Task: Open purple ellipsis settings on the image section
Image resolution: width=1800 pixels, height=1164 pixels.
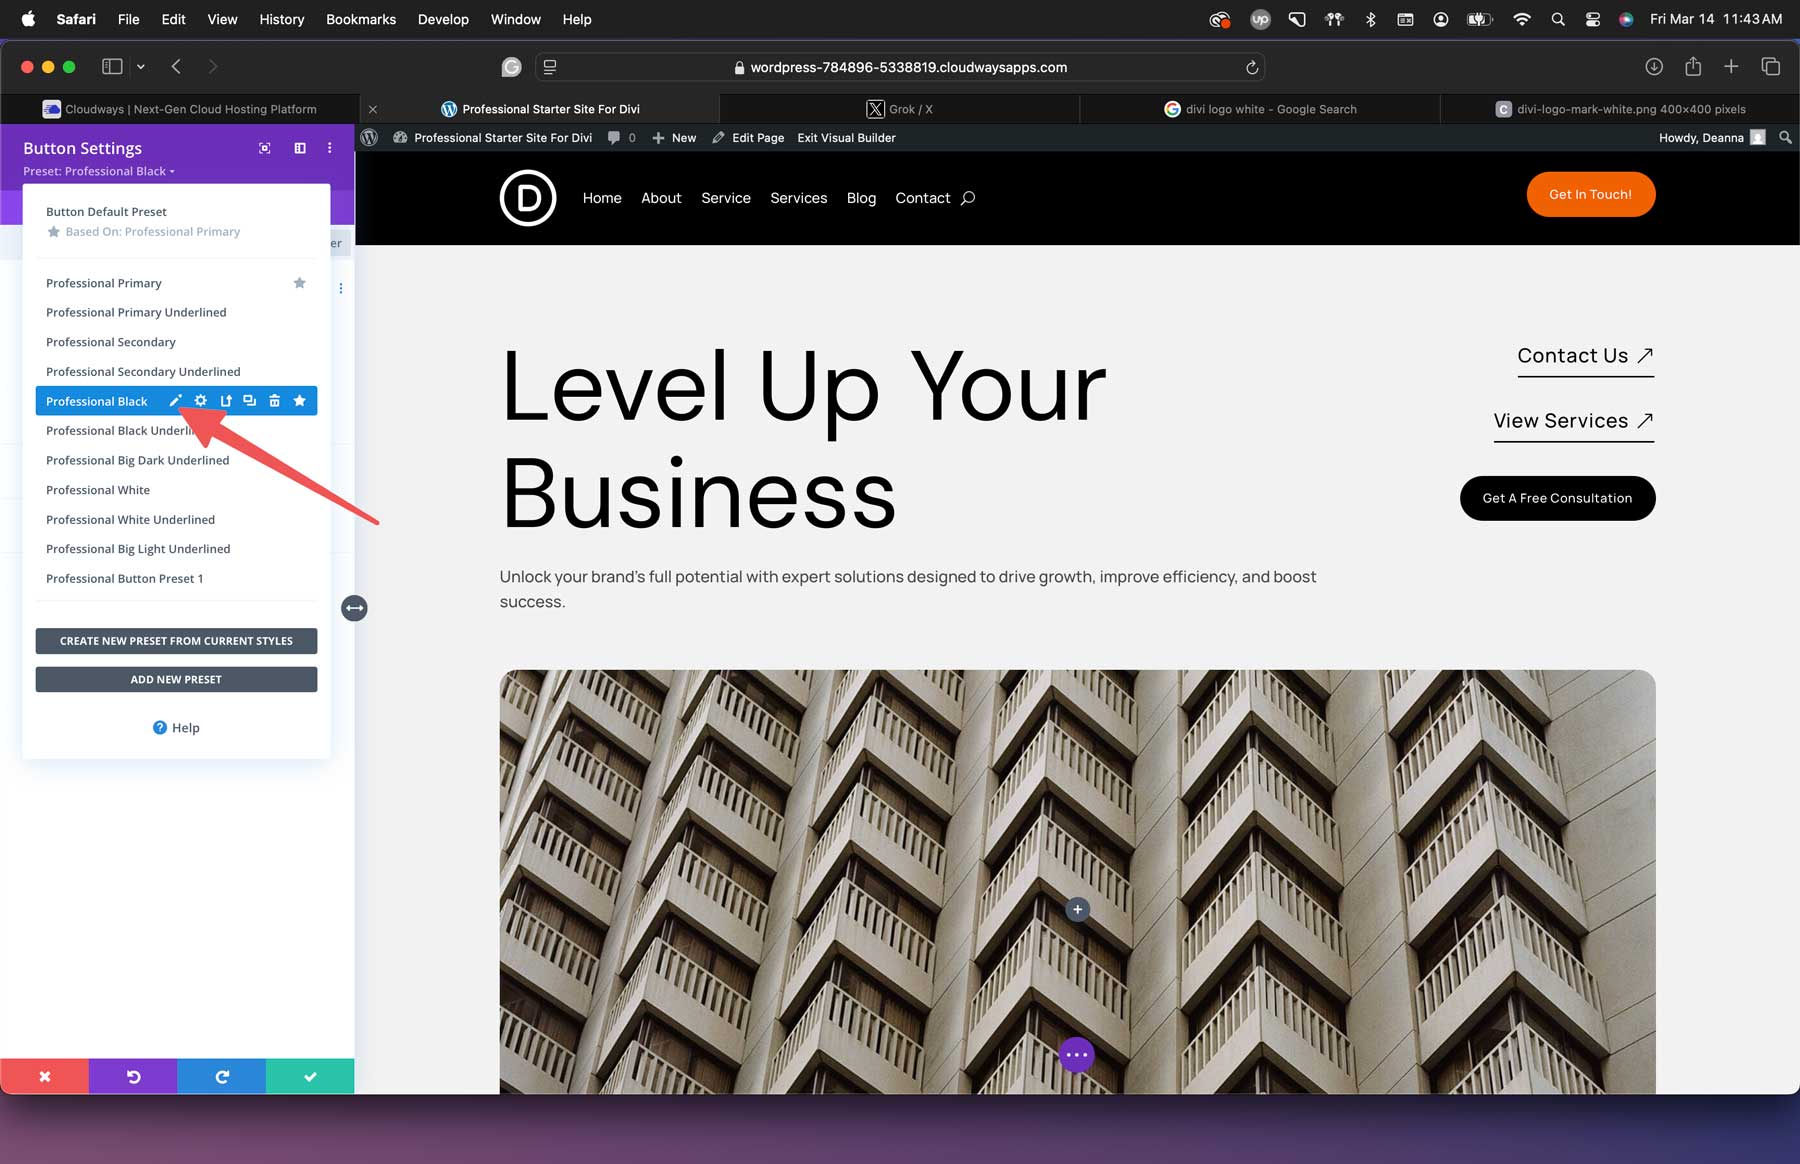Action: point(1077,1054)
